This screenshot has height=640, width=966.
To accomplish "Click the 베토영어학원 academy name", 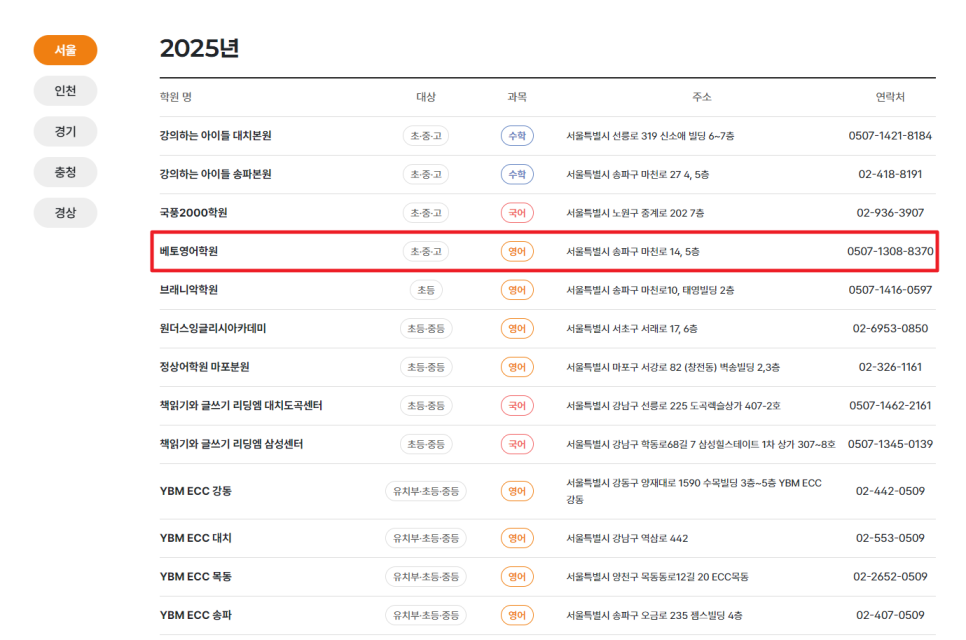I will pyautogui.click(x=189, y=251).
